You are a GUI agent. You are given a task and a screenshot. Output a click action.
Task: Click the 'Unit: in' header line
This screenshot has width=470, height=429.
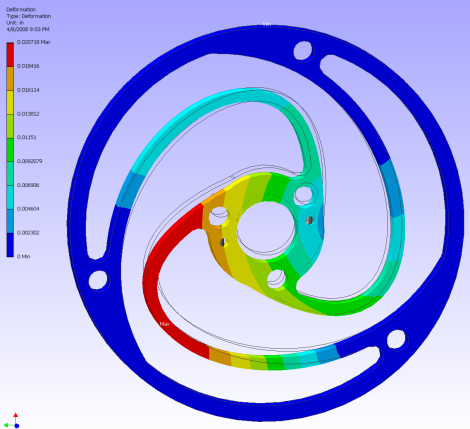pyautogui.click(x=15, y=23)
